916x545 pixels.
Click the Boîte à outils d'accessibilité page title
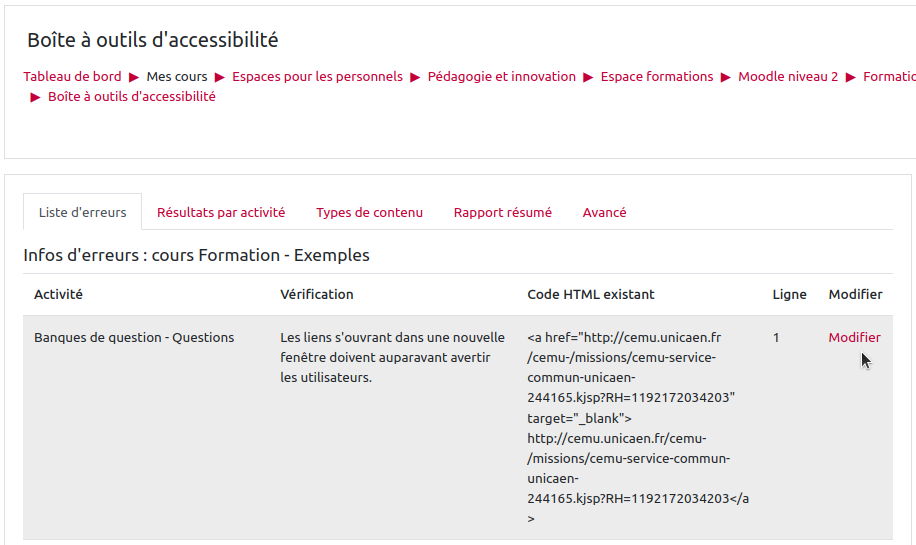pyautogui.click(x=152, y=40)
